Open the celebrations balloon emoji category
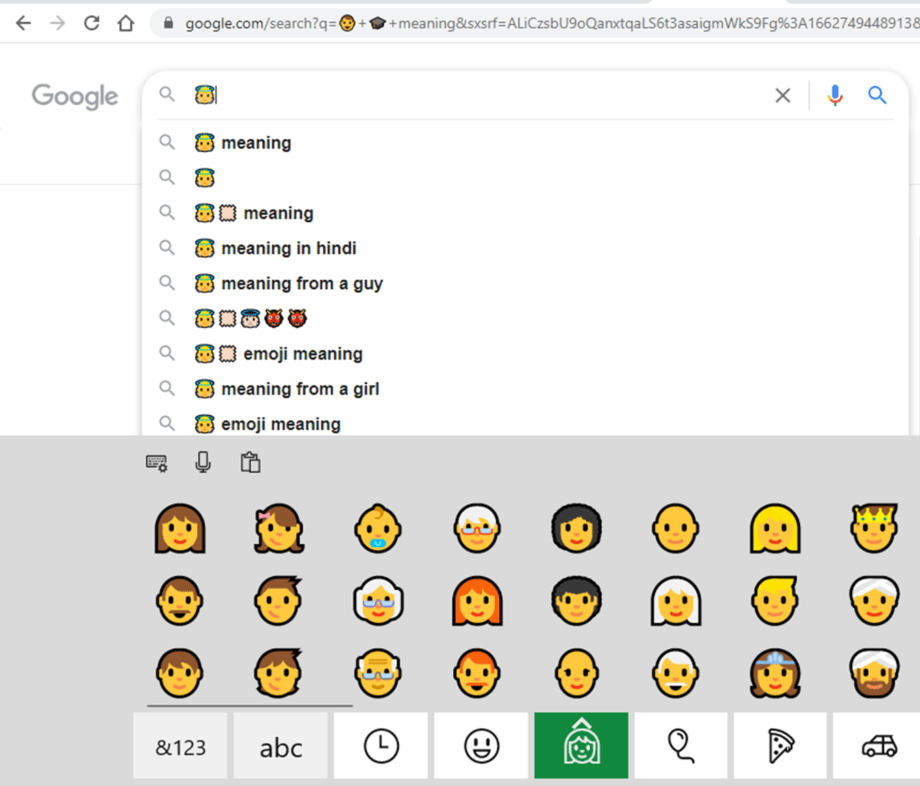Viewport: 920px width, 786px height. pos(680,745)
